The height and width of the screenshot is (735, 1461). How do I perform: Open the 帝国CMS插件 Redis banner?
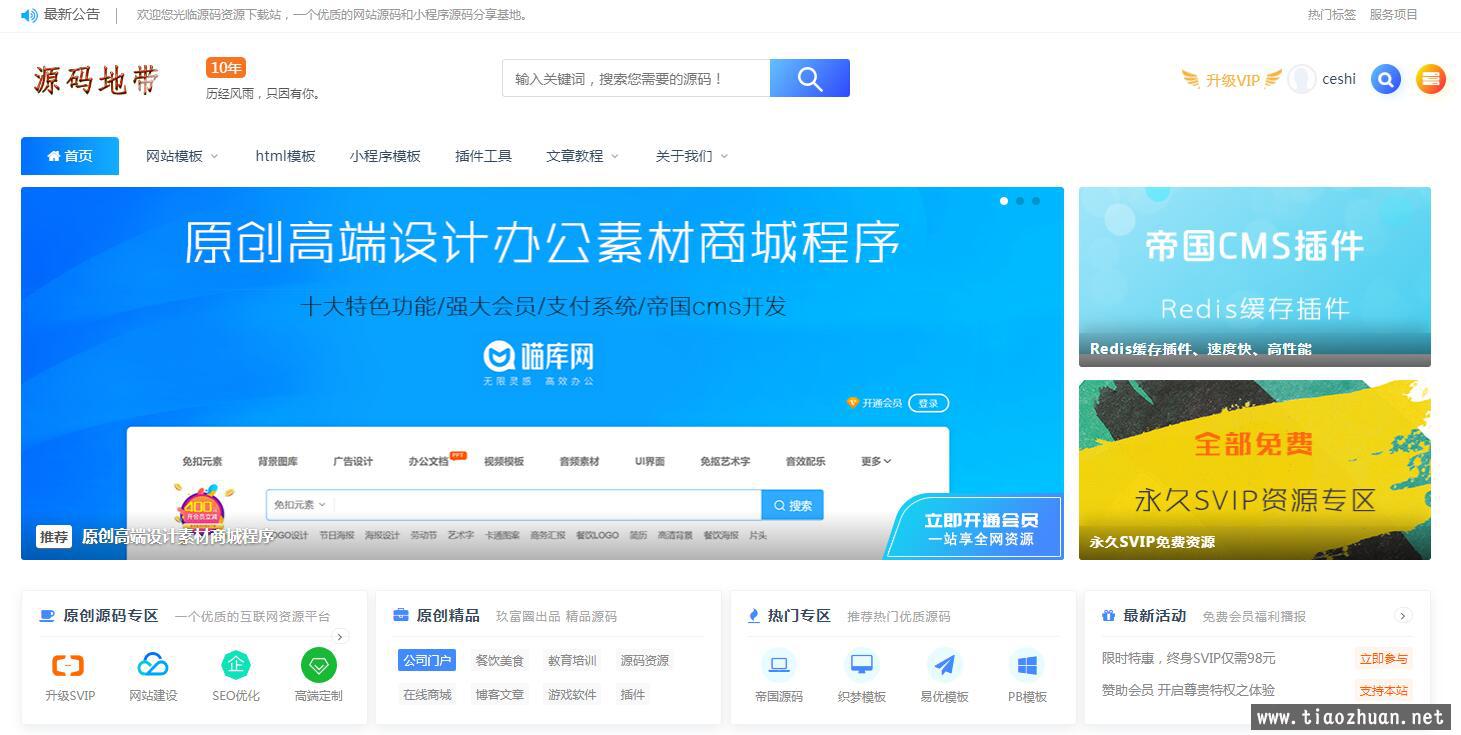pos(1255,277)
